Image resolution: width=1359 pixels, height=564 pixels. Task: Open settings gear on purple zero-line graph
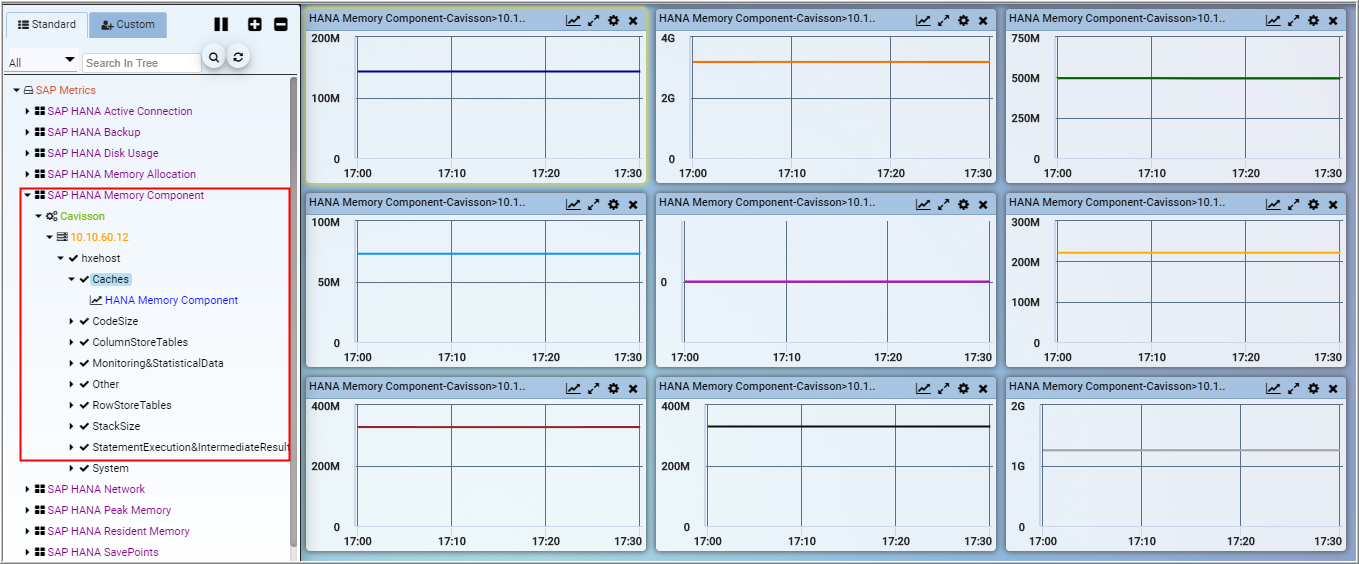point(963,204)
